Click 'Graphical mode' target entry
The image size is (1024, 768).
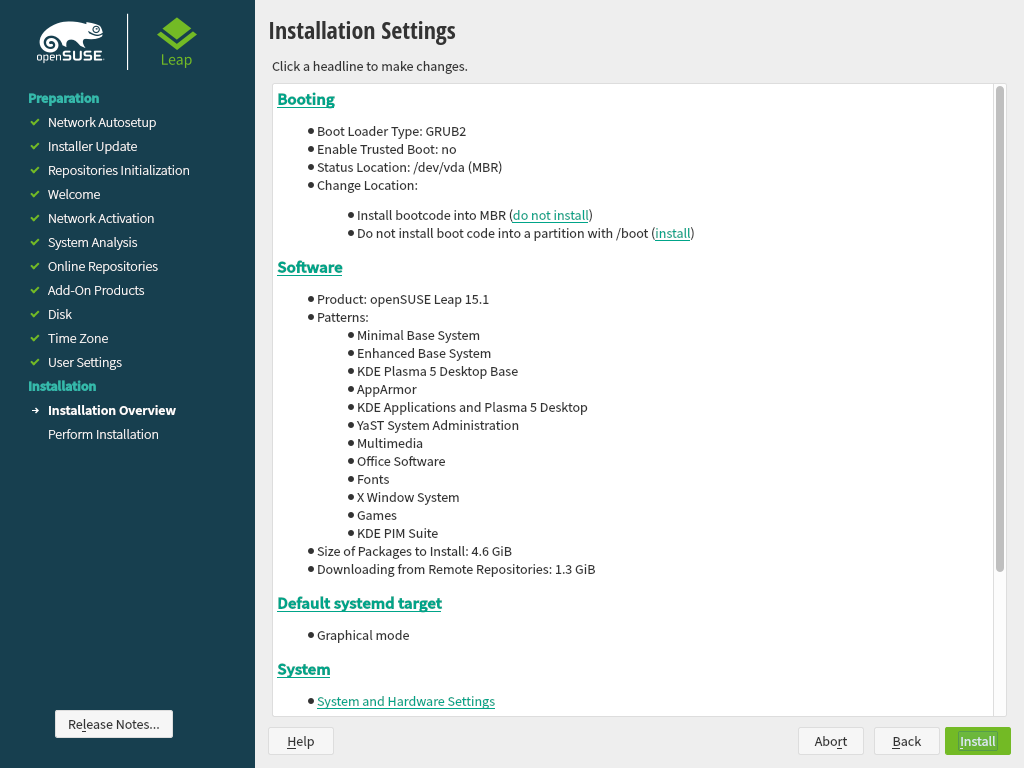(x=363, y=635)
